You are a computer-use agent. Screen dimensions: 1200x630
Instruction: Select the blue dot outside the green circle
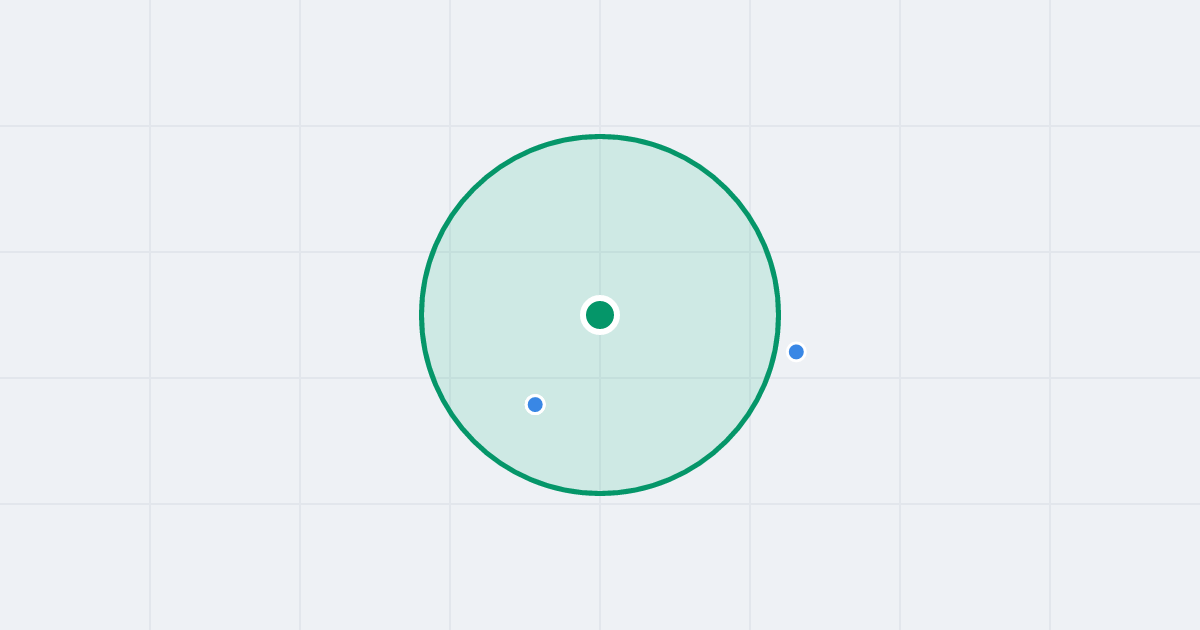pyautogui.click(x=796, y=352)
